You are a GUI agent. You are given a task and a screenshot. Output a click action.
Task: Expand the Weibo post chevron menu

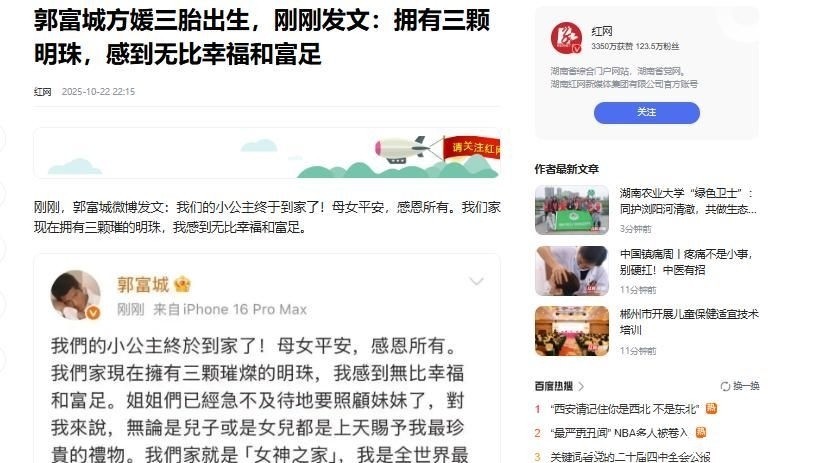[x=476, y=281]
